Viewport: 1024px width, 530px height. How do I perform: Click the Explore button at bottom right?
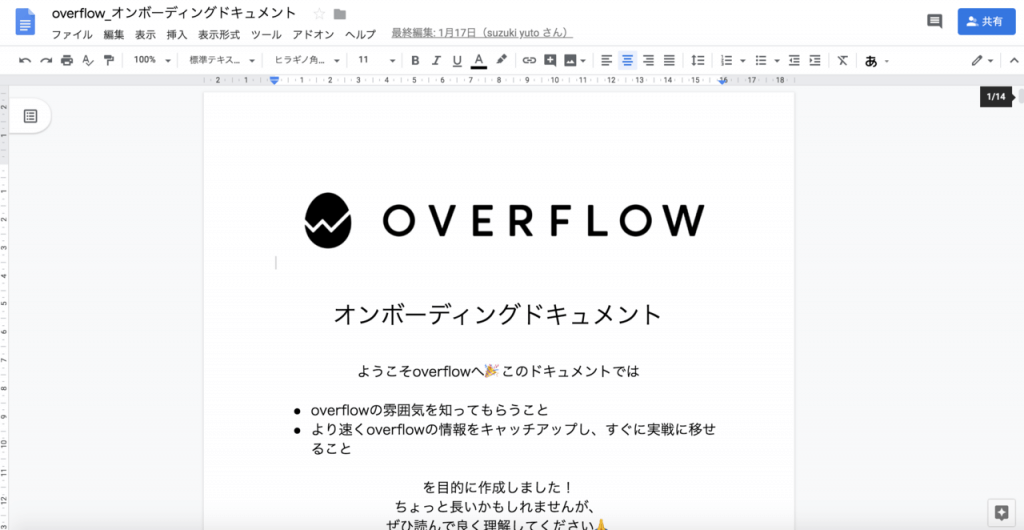point(1000,512)
